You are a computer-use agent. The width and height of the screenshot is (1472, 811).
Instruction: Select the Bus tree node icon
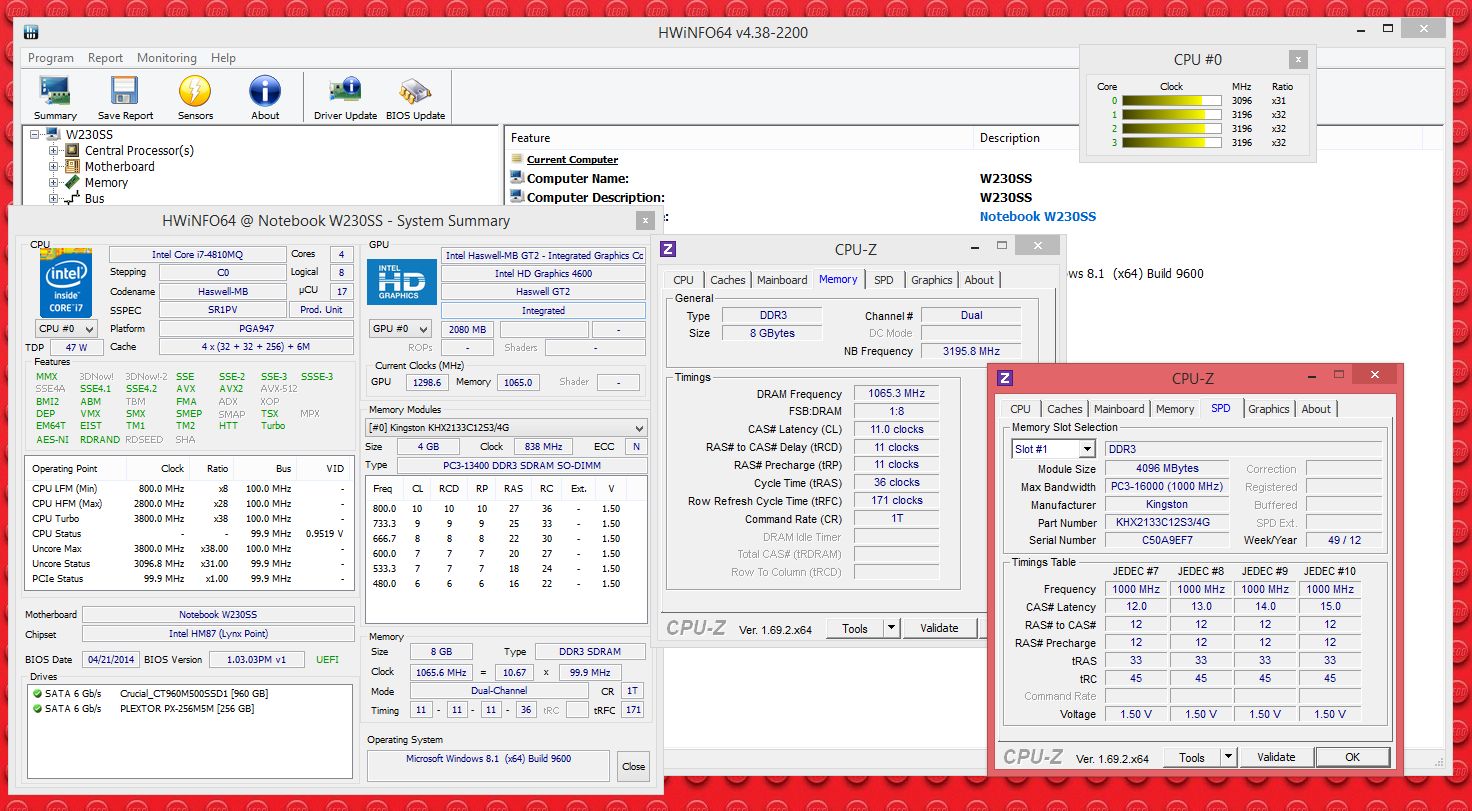pos(73,199)
